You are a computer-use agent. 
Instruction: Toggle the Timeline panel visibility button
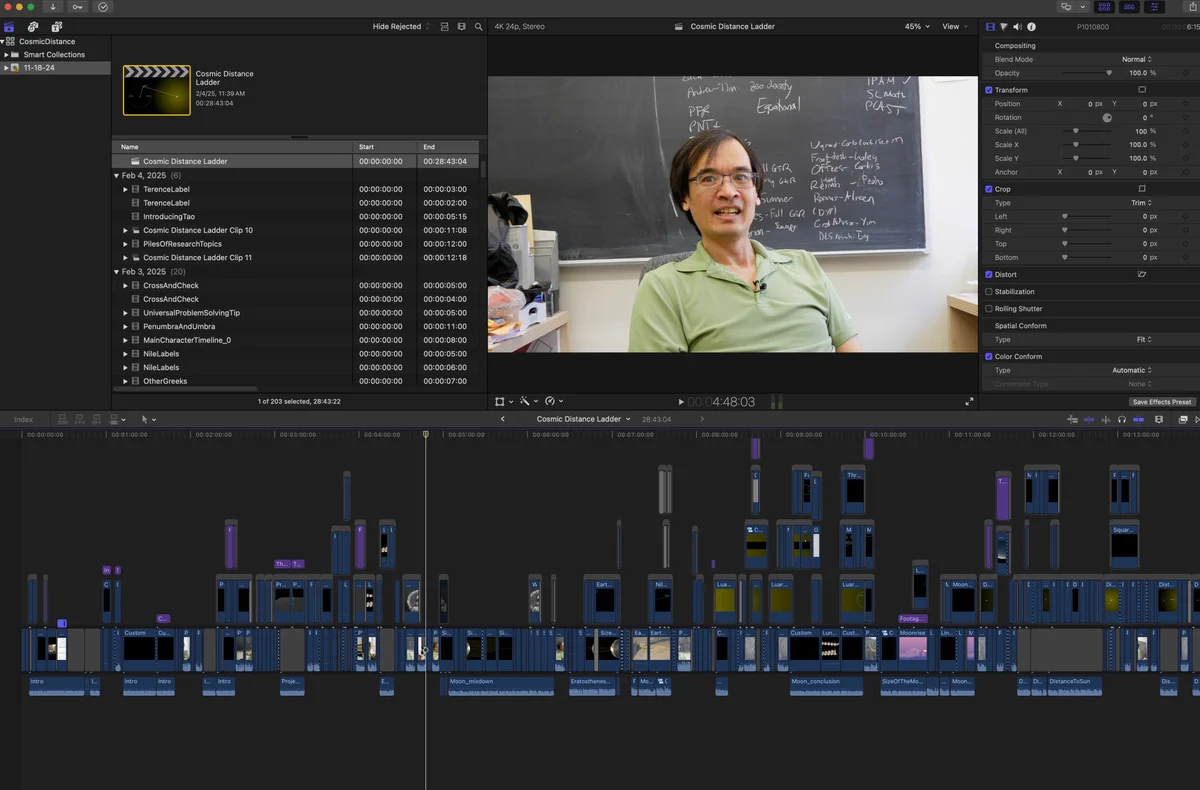[x=1130, y=7]
